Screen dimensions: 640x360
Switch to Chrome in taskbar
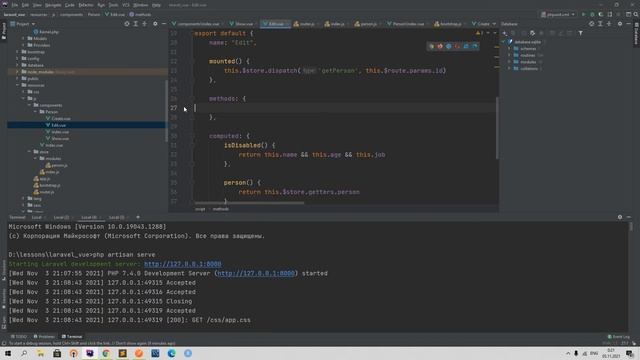(x=106, y=353)
